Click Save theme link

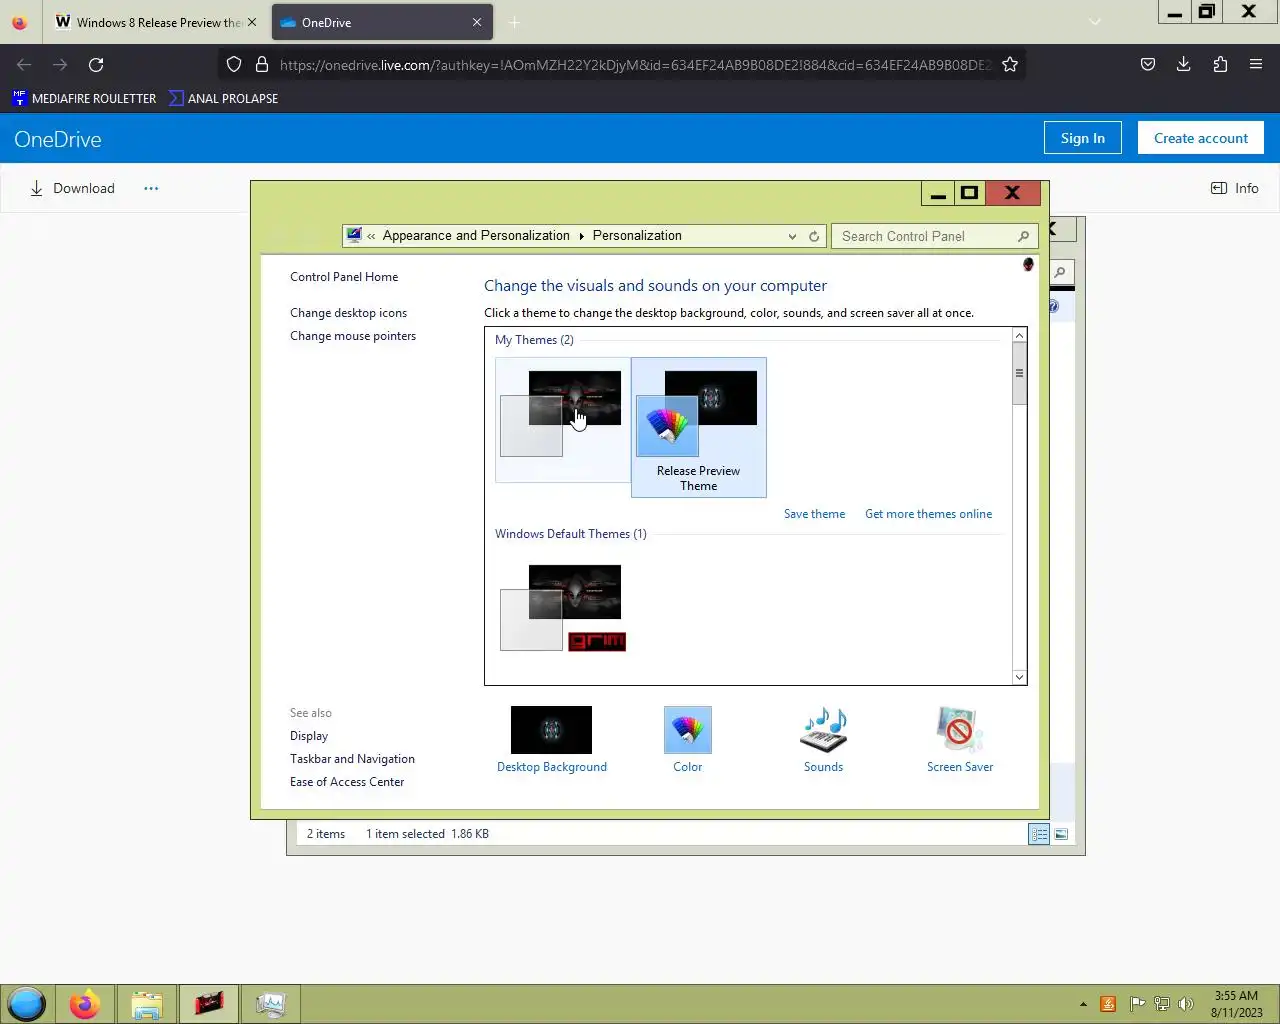click(814, 514)
